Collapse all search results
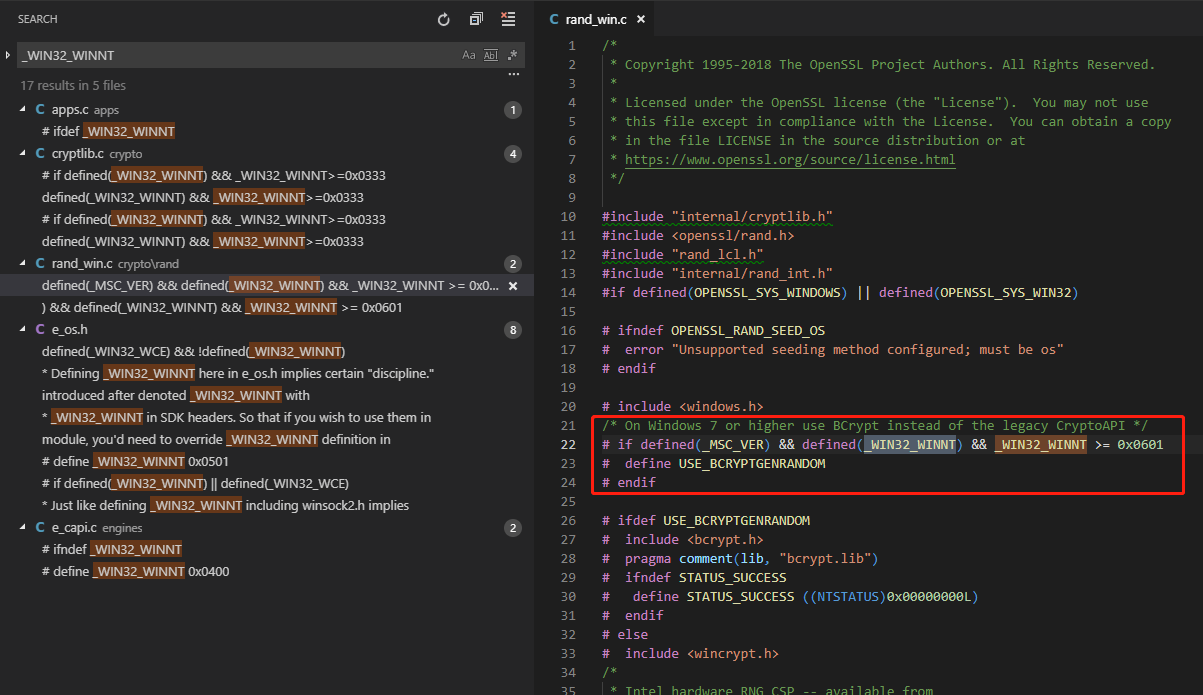1203x695 pixels. (476, 19)
